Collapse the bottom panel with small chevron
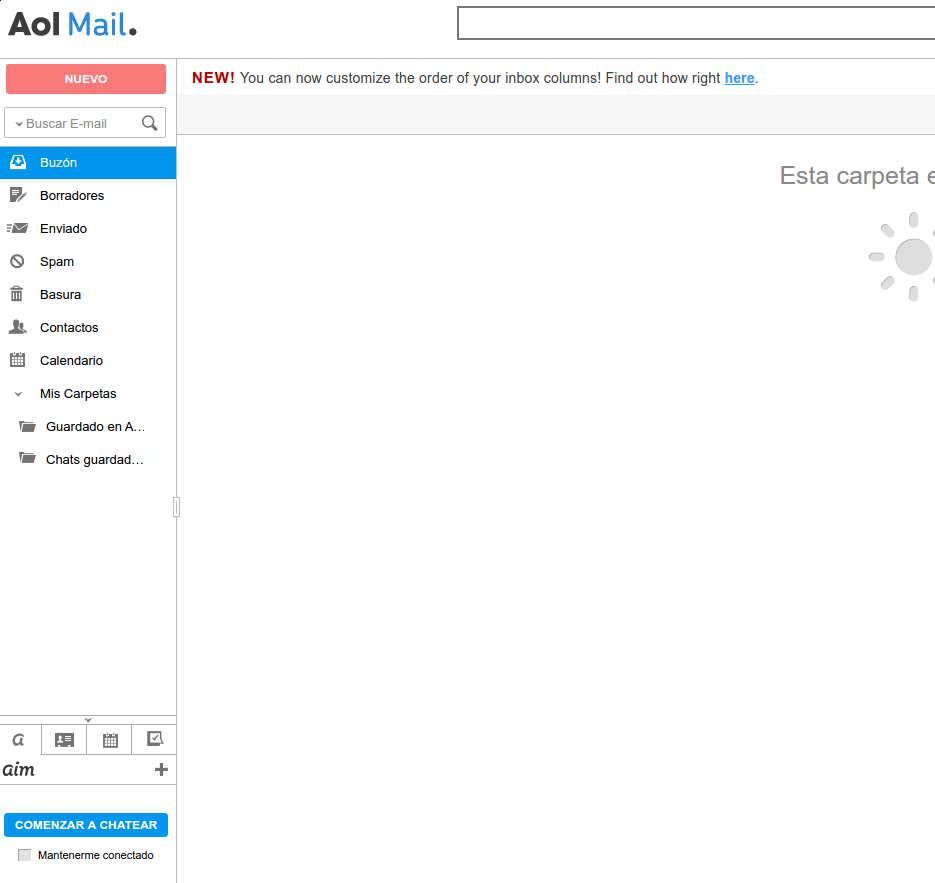Image resolution: width=935 pixels, height=883 pixels. tap(88, 720)
